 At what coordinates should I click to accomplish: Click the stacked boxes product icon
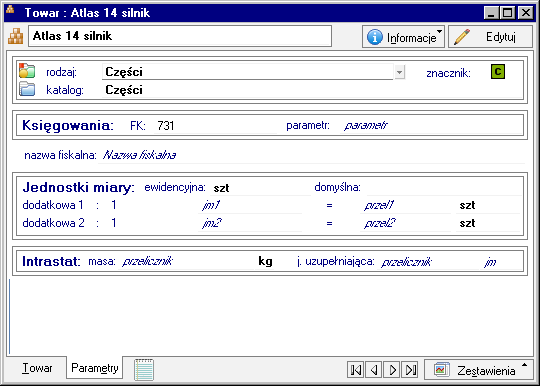pos(15,36)
